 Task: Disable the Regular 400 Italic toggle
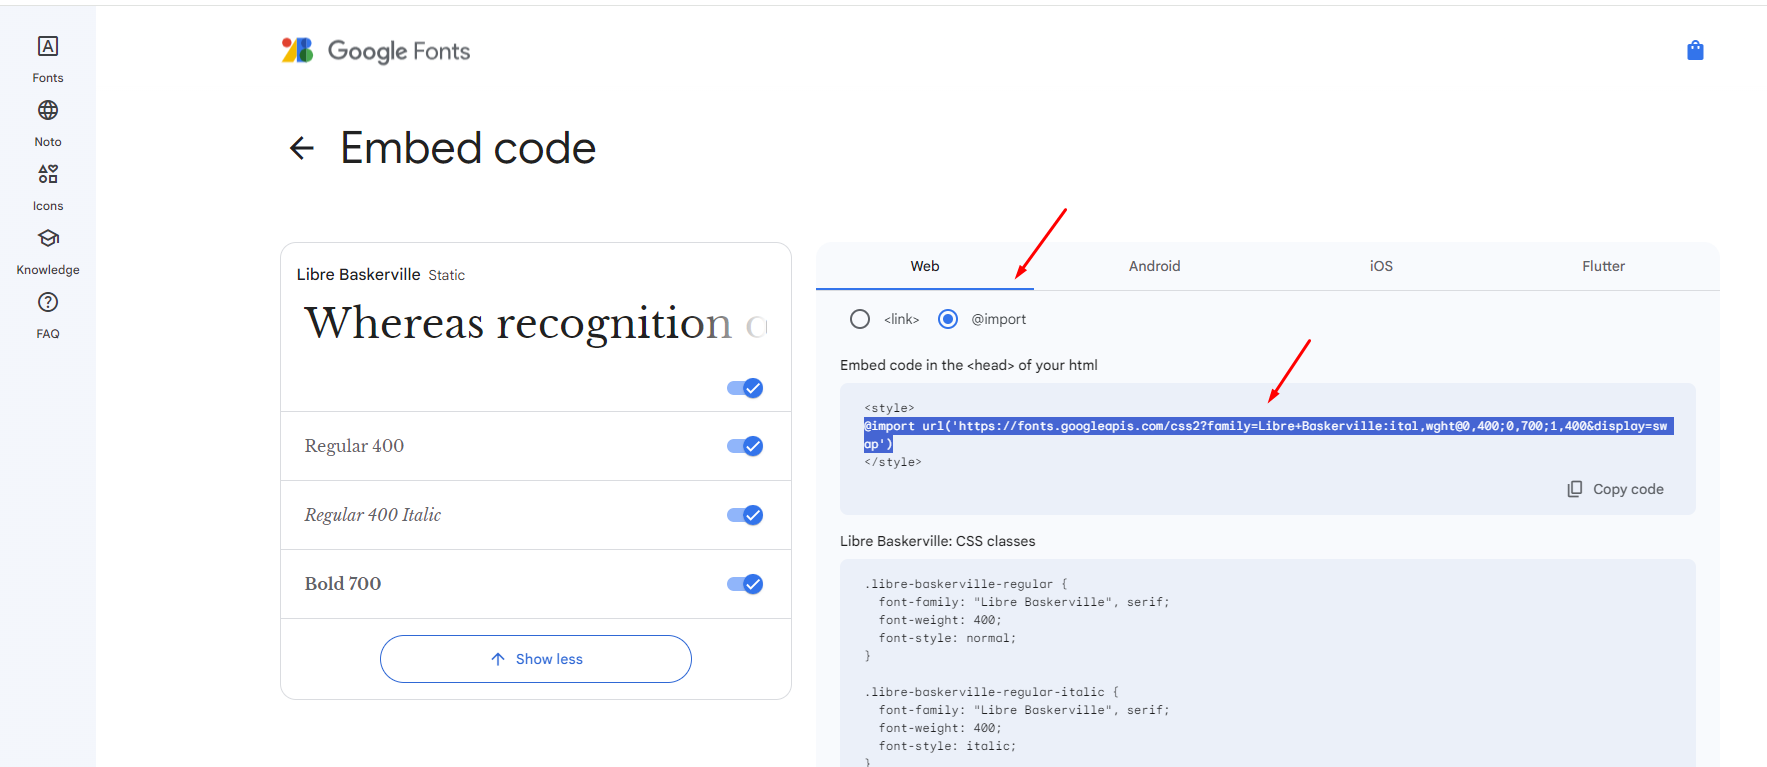(745, 515)
